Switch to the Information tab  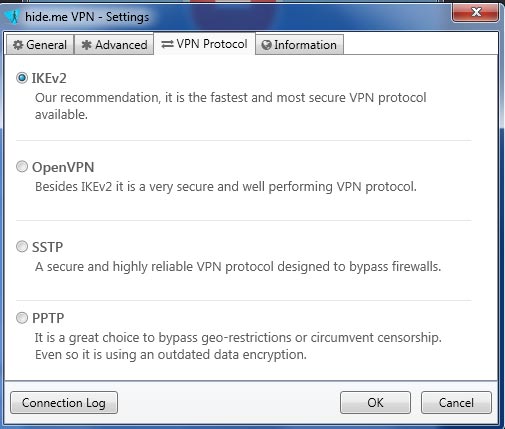pos(299,44)
